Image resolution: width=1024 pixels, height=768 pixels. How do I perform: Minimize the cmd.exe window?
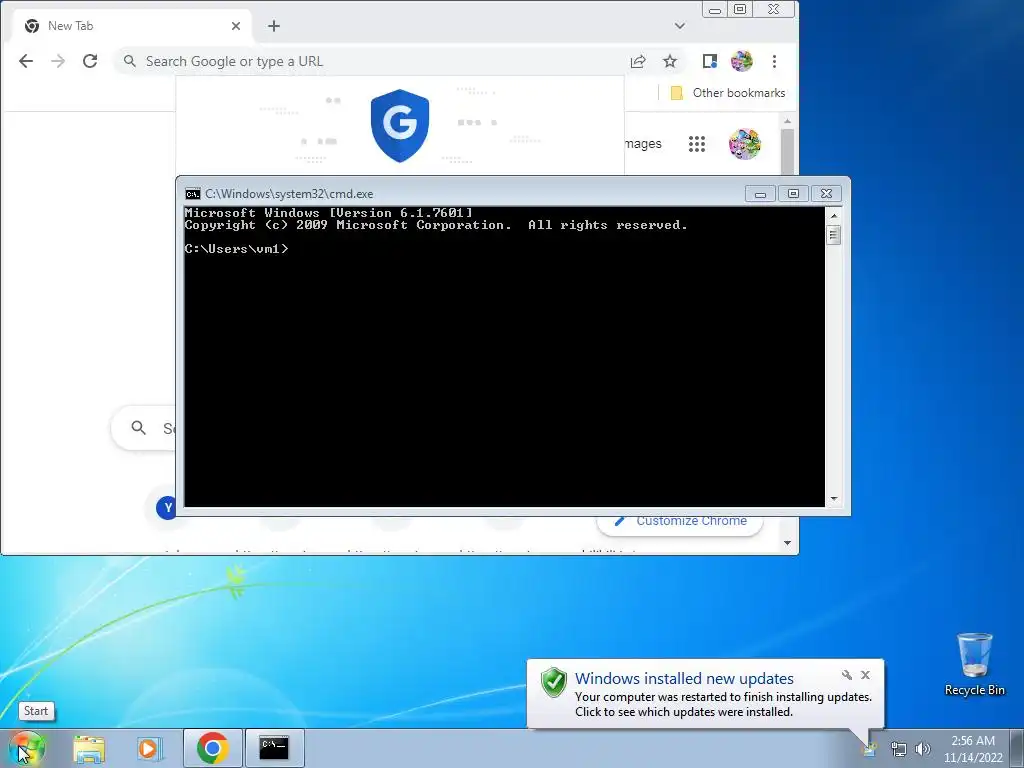(x=760, y=194)
